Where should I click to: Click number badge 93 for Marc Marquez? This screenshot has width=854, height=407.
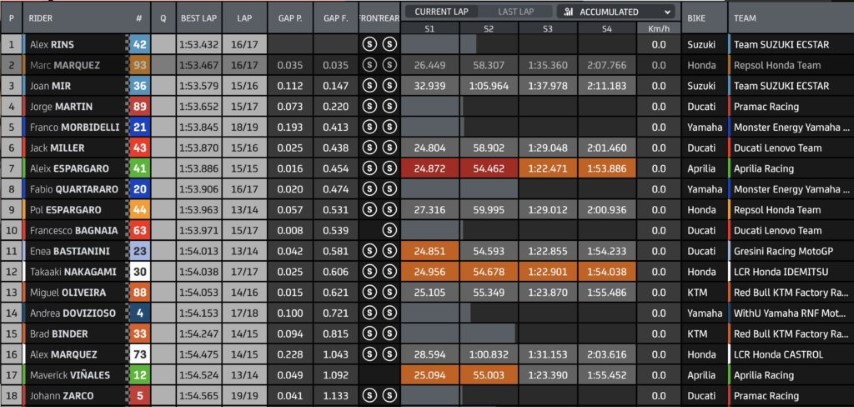point(139,65)
